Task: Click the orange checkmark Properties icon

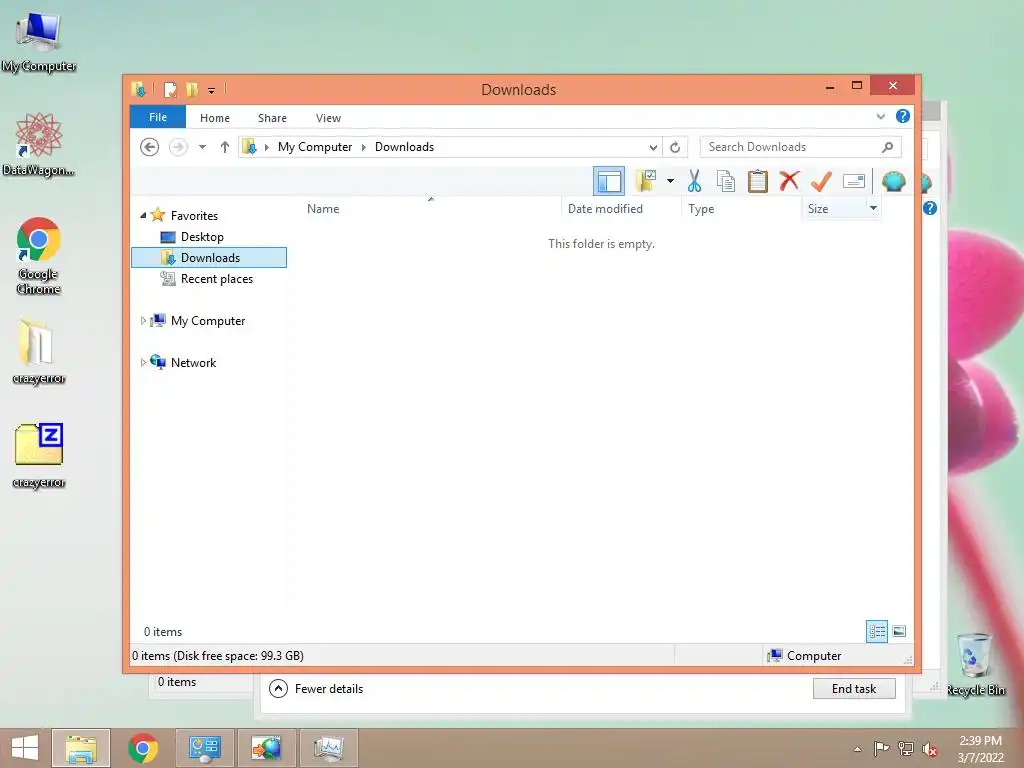Action: (821, 181)
